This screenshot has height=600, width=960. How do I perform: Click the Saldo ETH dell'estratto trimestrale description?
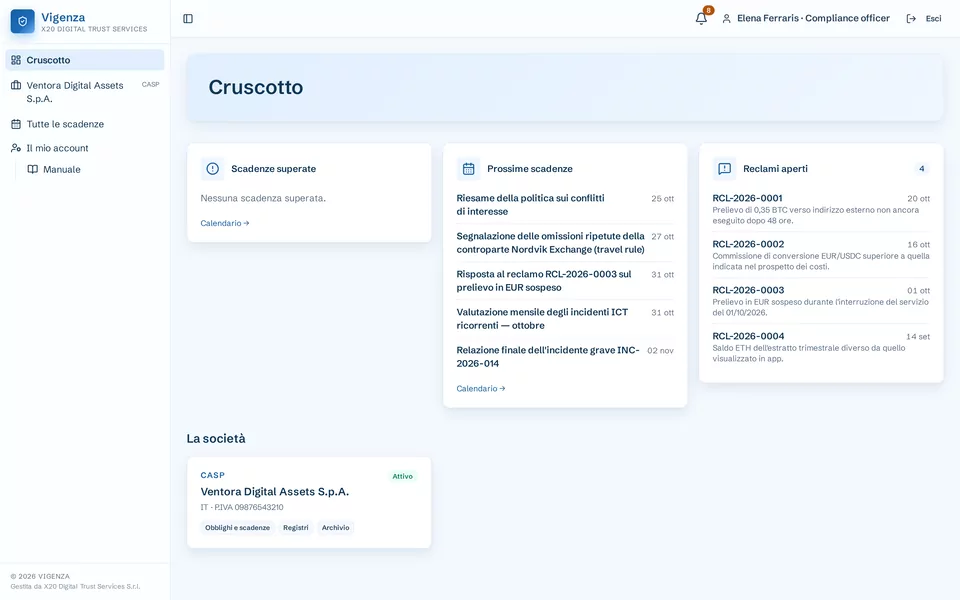[x=809, y=353]
